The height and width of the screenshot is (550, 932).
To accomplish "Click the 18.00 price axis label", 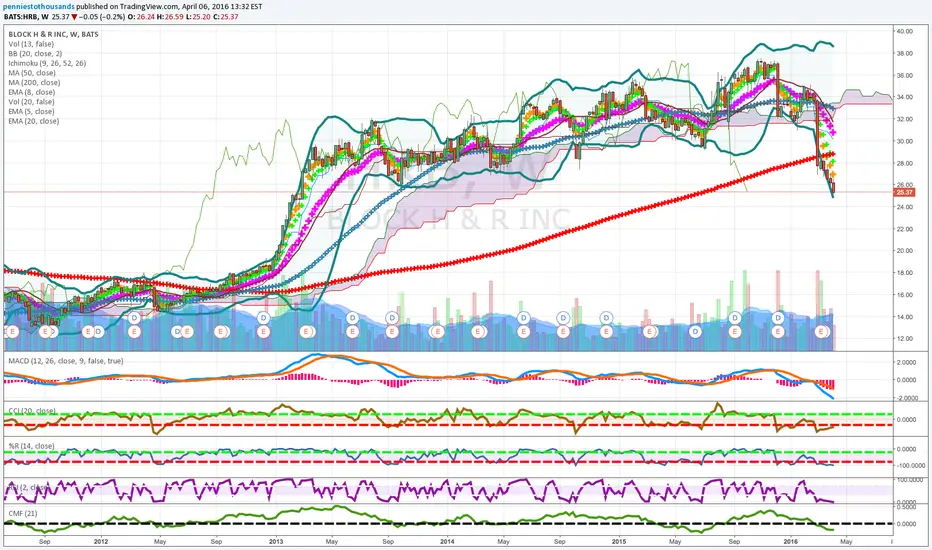I will (x=905, y=273).
